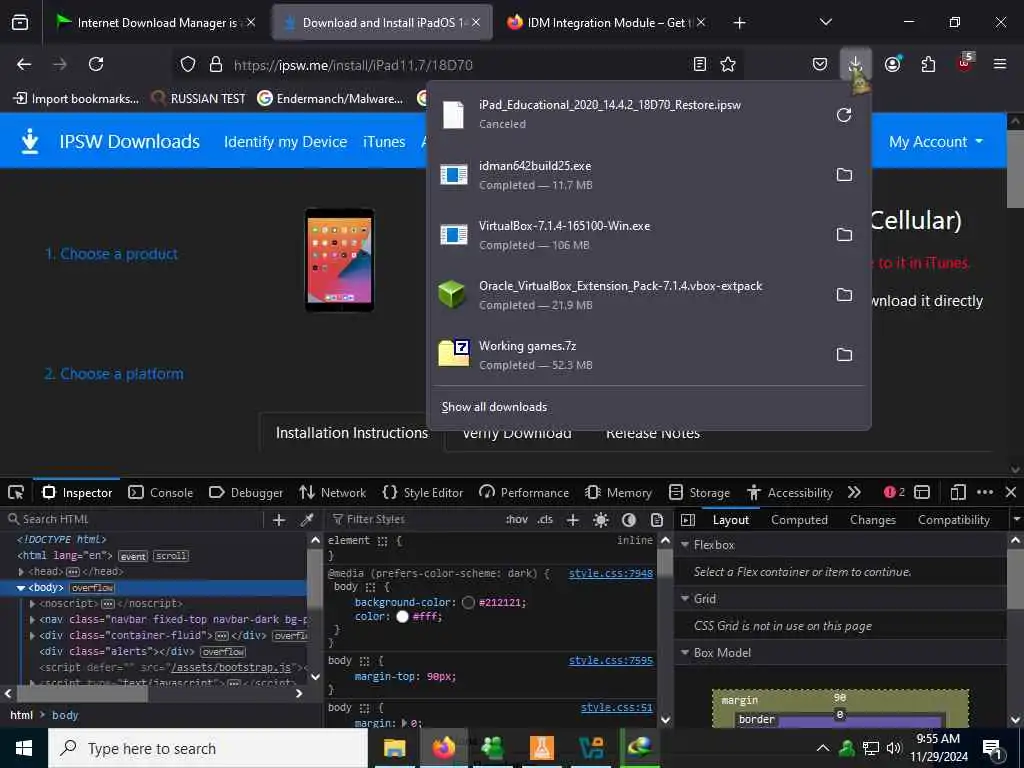This screenshot has height=768, width=1024.
Task: Open devtools more options ellipsis
Action: pos(985,492)
